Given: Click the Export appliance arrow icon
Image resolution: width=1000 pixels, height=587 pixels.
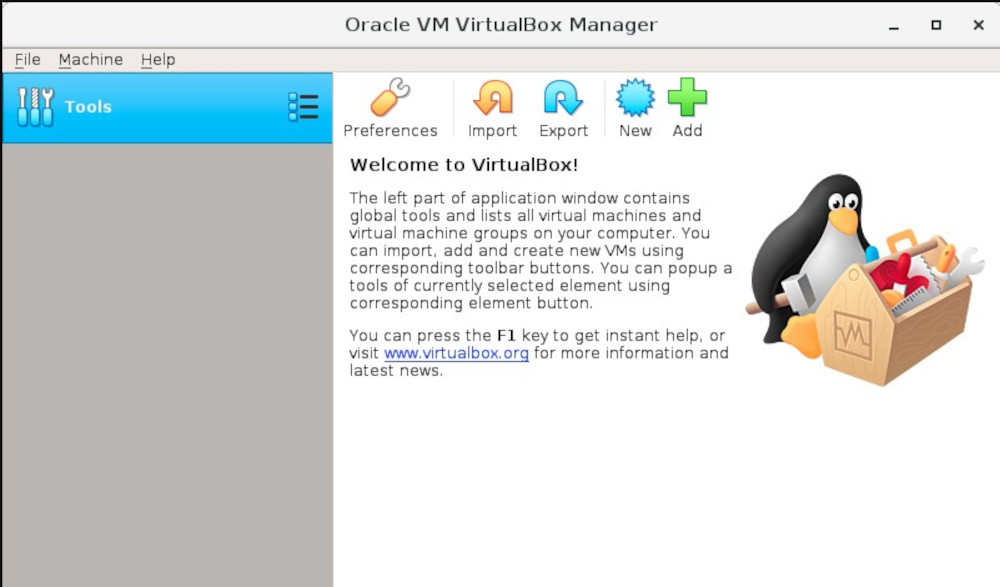Looking at the screenshot, I should (563, 97).
